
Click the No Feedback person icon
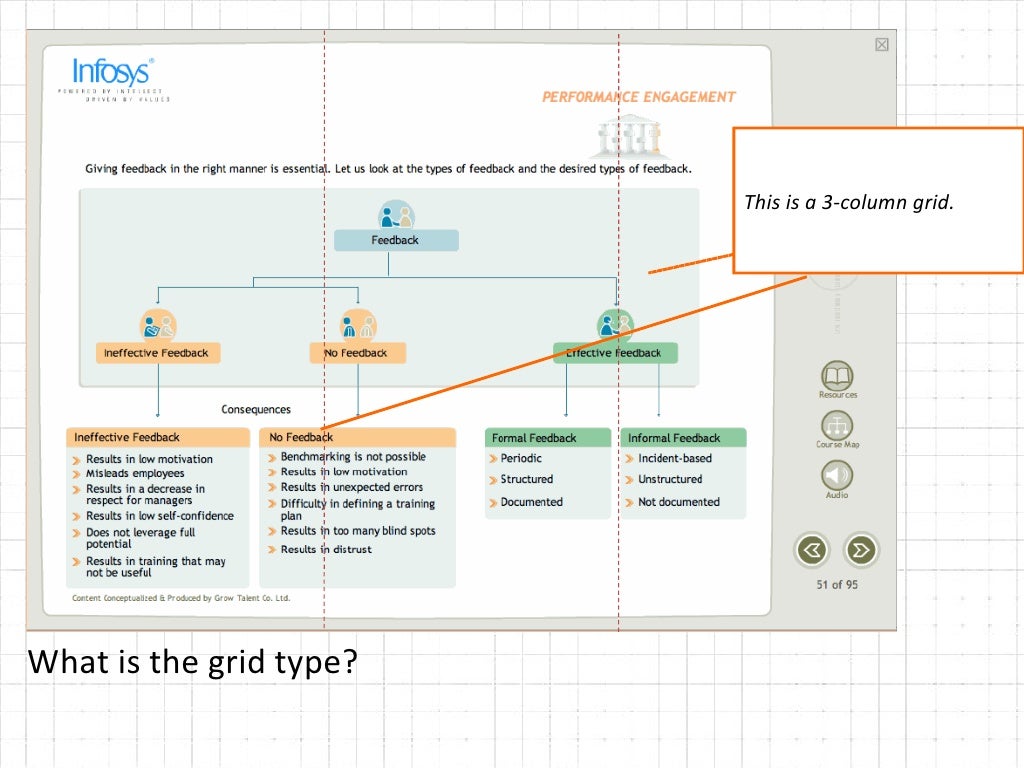pyautogui.click(x=358, y=325)
